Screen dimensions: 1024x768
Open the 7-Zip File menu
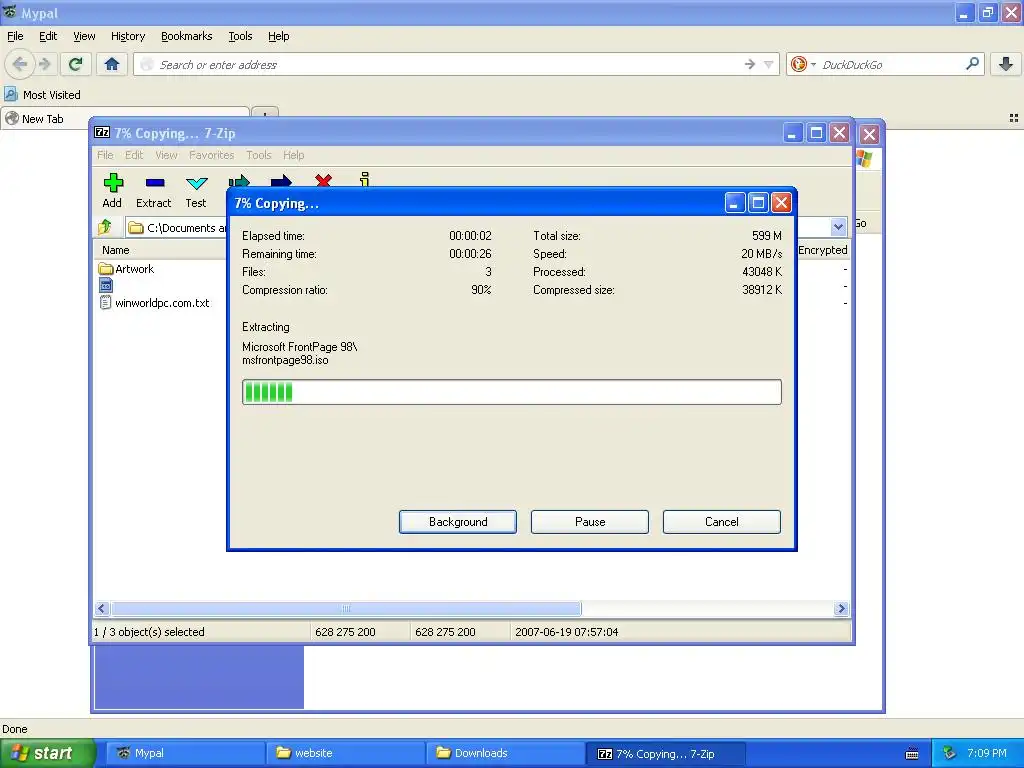click(105, 155)
